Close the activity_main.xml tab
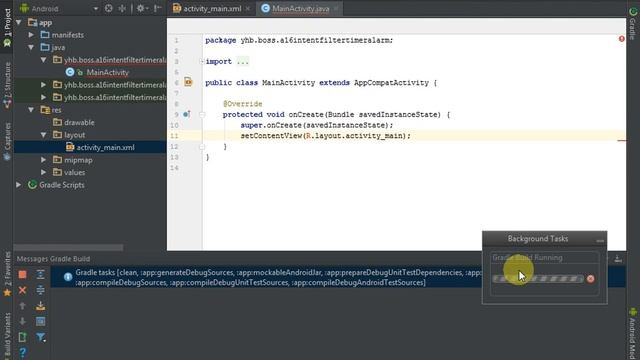640x360 pixels. pos(248,9)
